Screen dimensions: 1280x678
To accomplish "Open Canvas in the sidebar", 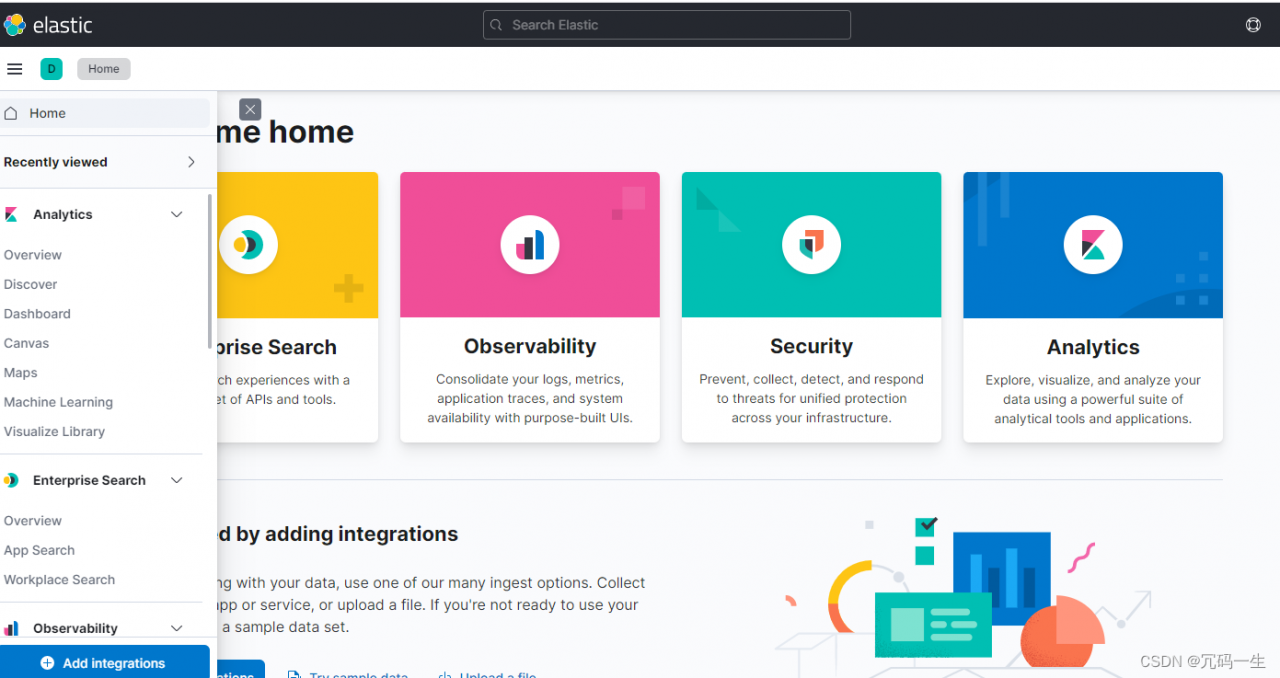I will pyautogui.click(x=26, y=343).
